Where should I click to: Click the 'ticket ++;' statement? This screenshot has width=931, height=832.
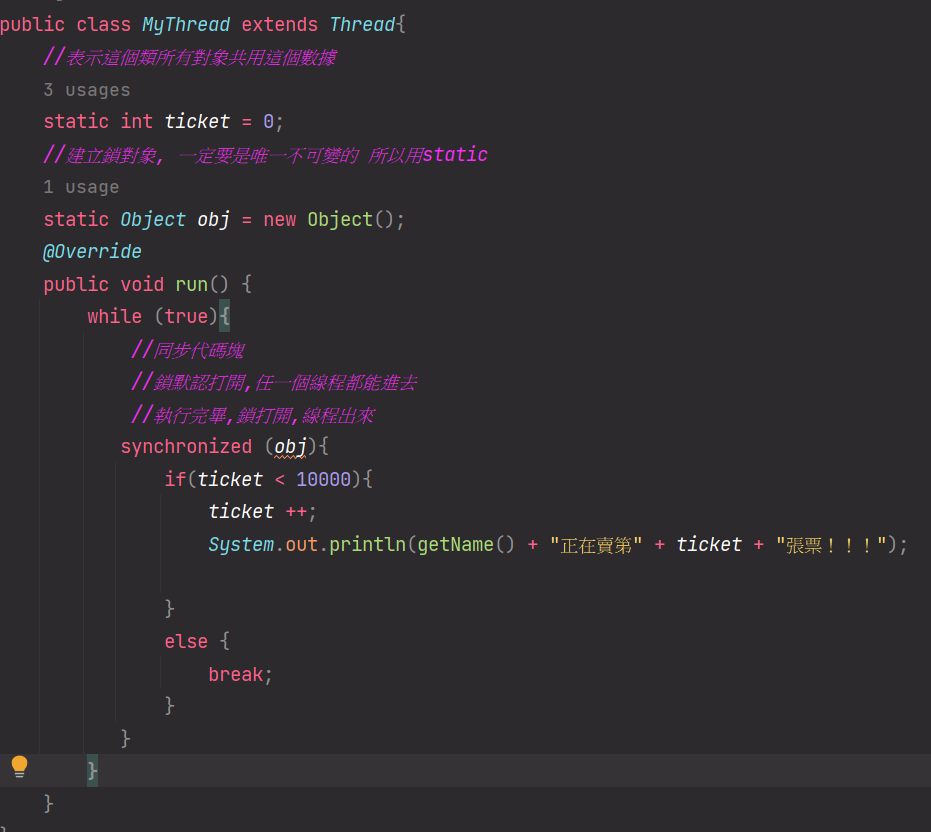click(262, 511)
